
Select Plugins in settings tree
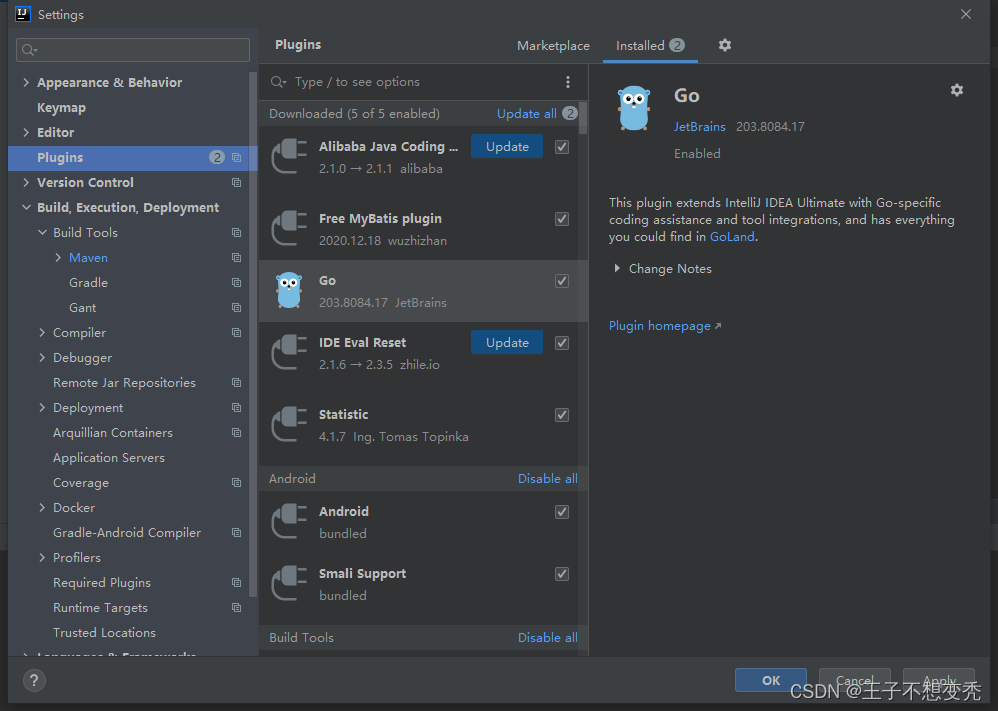(133, 158)
